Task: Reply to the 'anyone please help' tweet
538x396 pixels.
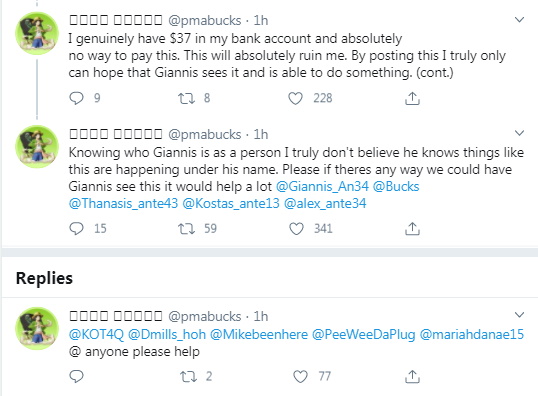Action: (x=76, y=376)
